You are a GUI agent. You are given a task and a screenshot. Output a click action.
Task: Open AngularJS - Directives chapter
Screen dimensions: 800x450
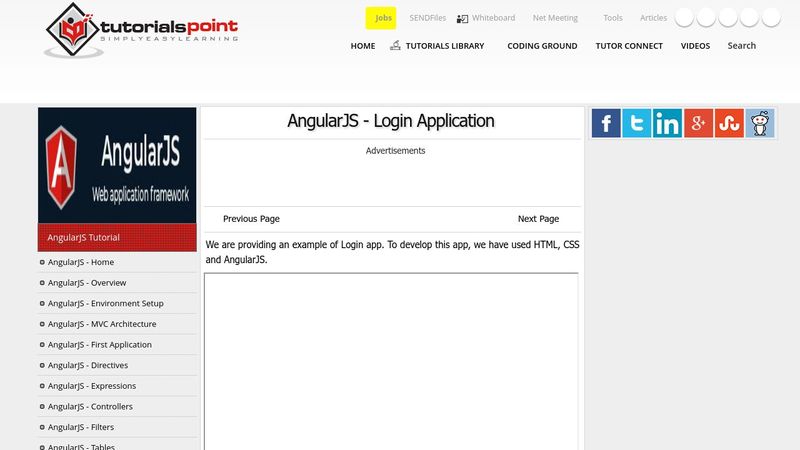pos(87,365)
